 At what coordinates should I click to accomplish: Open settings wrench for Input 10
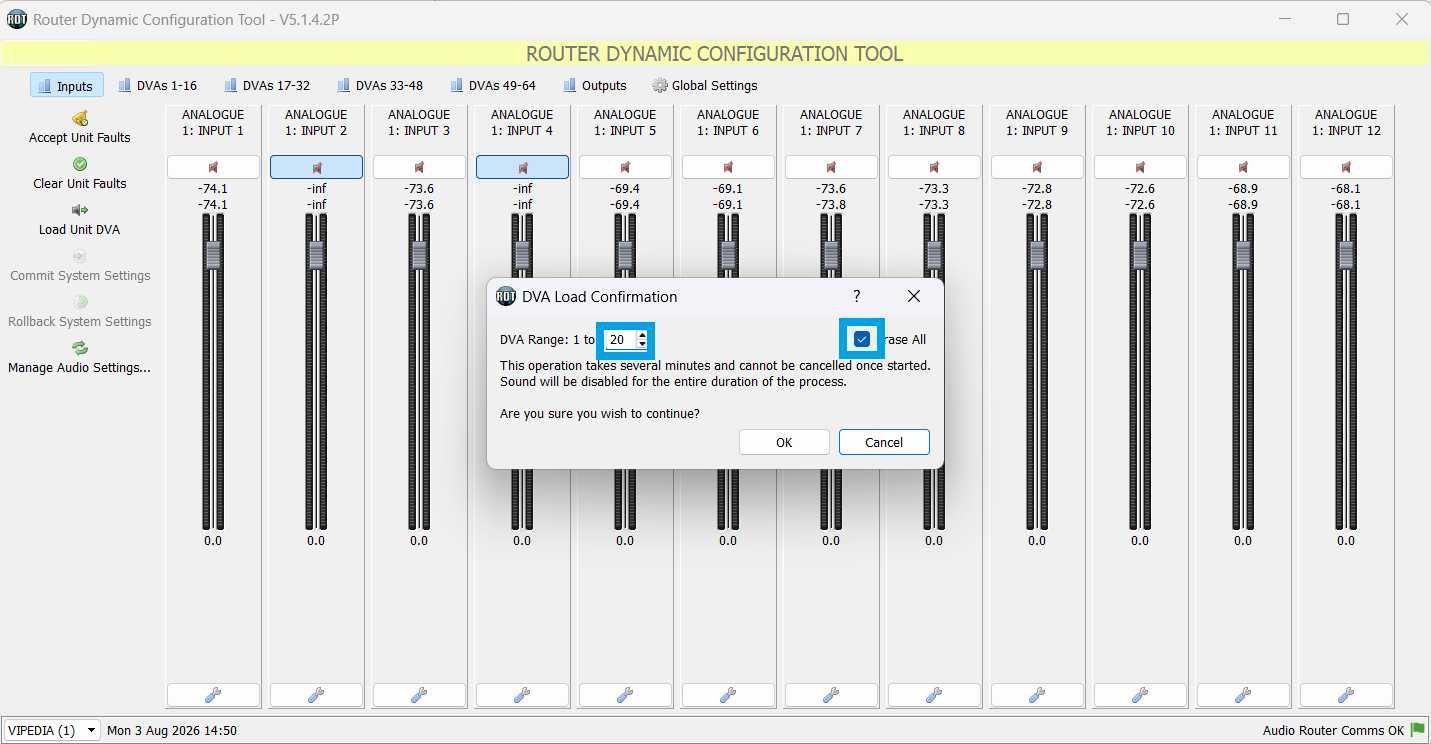[x=1140, y=695]
